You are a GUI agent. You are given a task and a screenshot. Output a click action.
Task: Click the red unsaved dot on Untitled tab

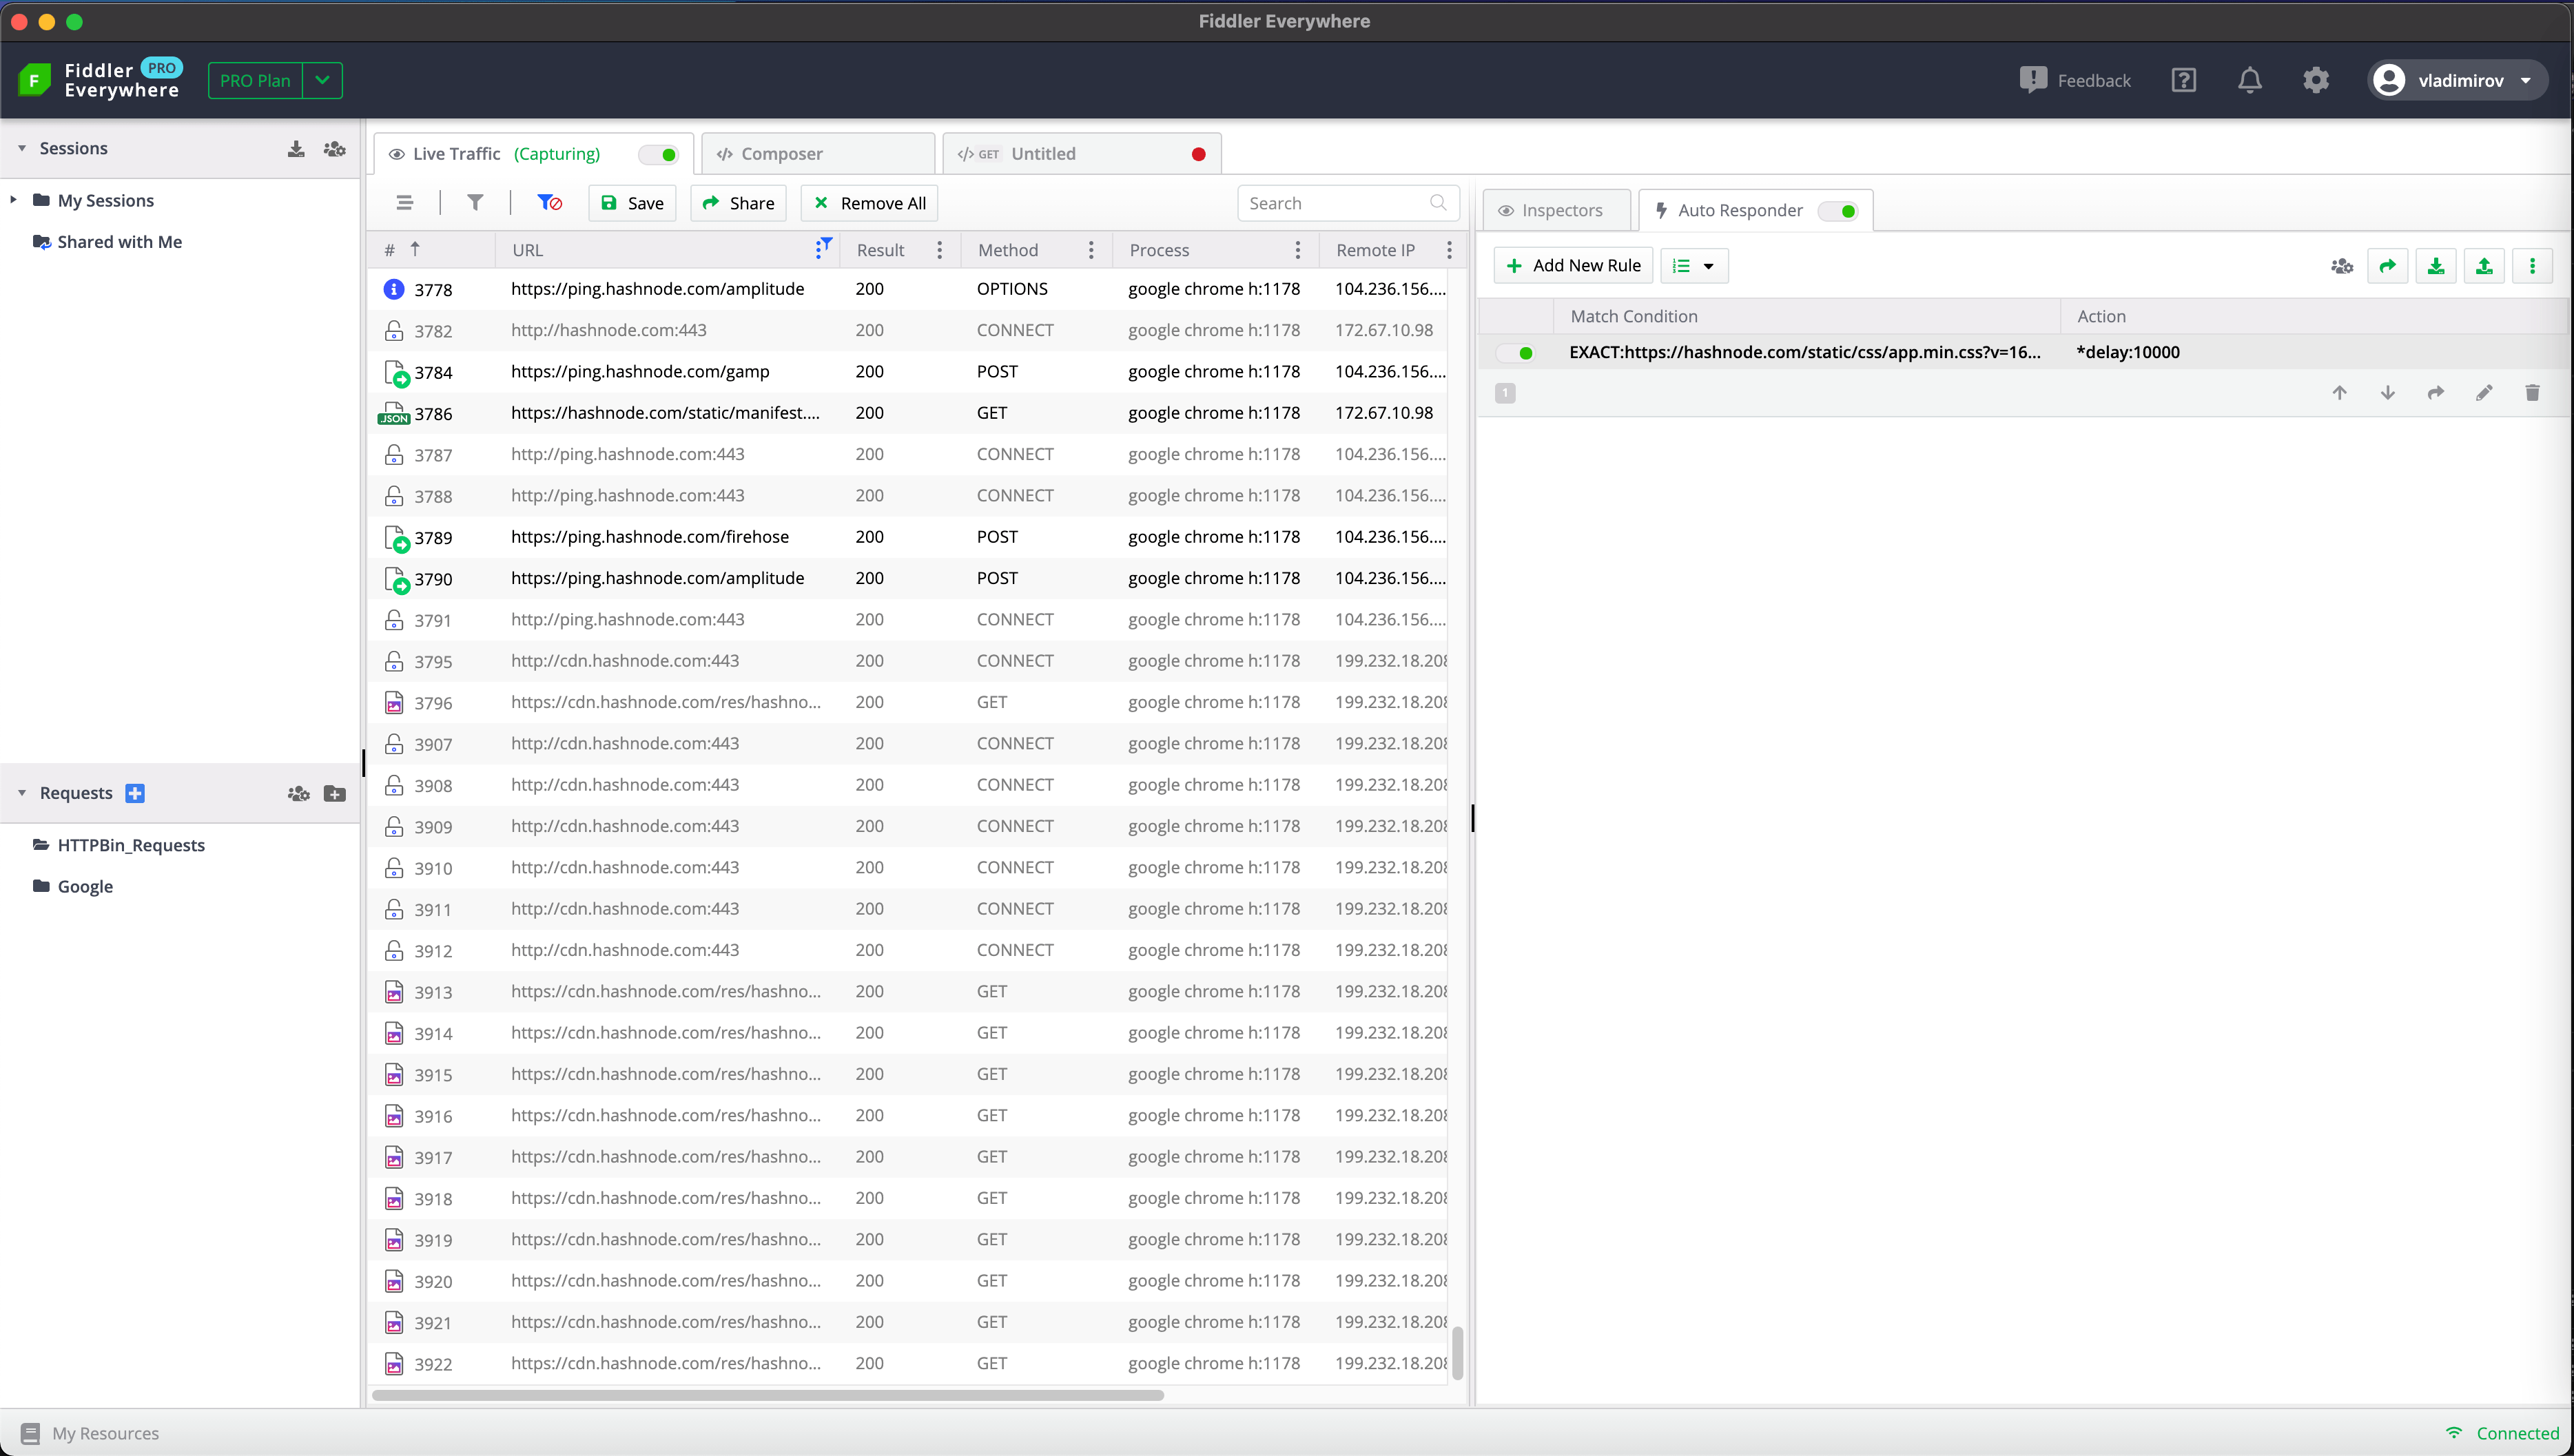pyautogui.click(x=1198, y=154)
